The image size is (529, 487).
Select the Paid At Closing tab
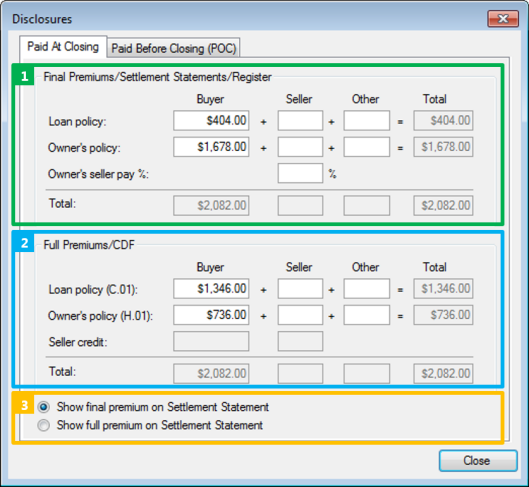[x=63, y=47]
